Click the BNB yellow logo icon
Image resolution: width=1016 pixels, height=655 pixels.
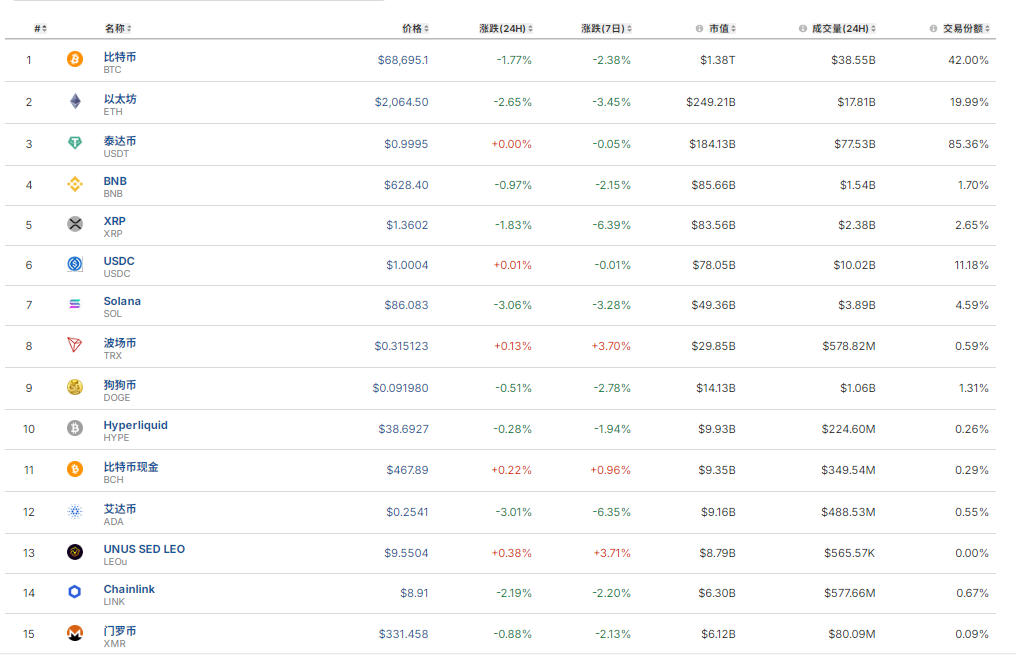75,185
